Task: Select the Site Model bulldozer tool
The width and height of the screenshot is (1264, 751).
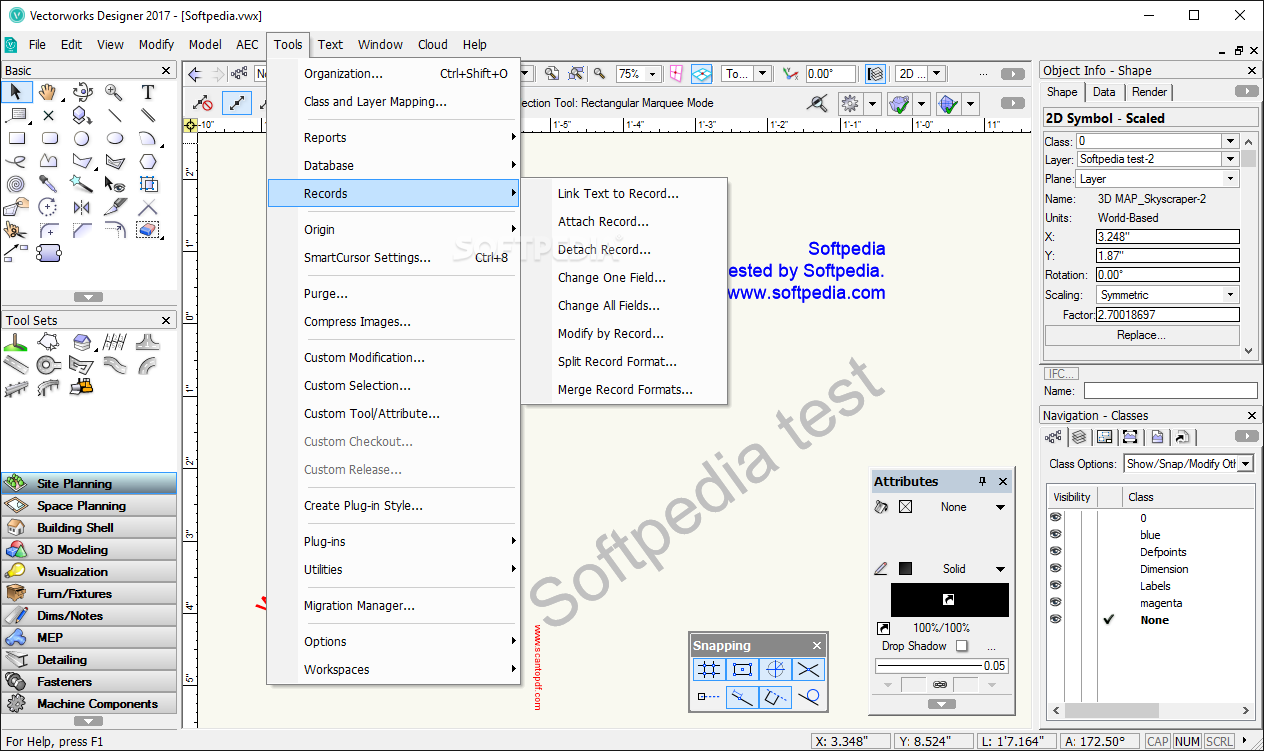Action: pyautogui.click(x=82, y=386)
